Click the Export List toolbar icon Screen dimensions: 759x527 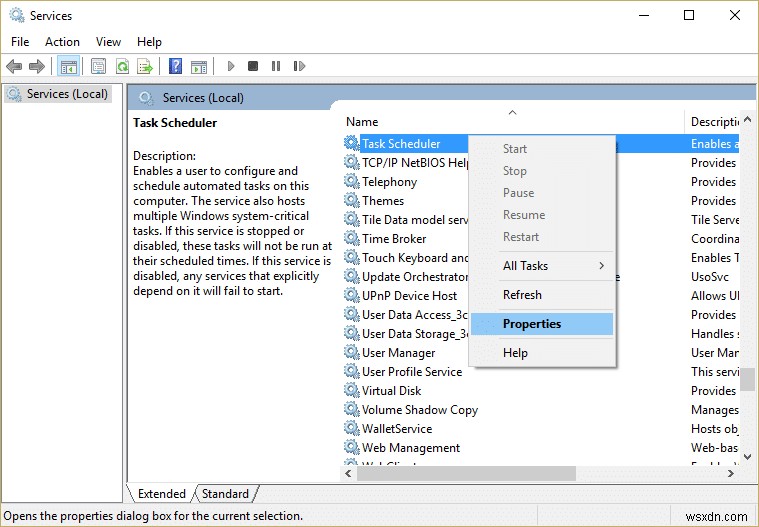click(145, 66)
